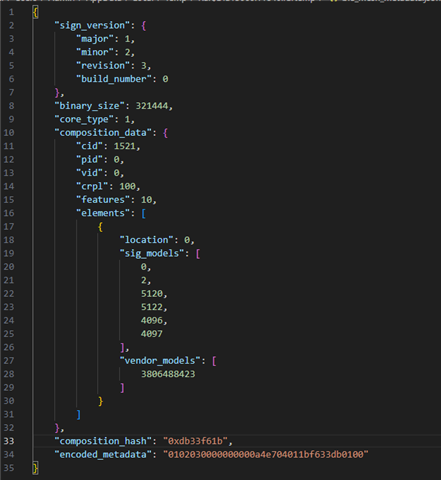Click line number 33 in the gutter
The width and height of the screenshot is (441, 480).
pos(9,441)
